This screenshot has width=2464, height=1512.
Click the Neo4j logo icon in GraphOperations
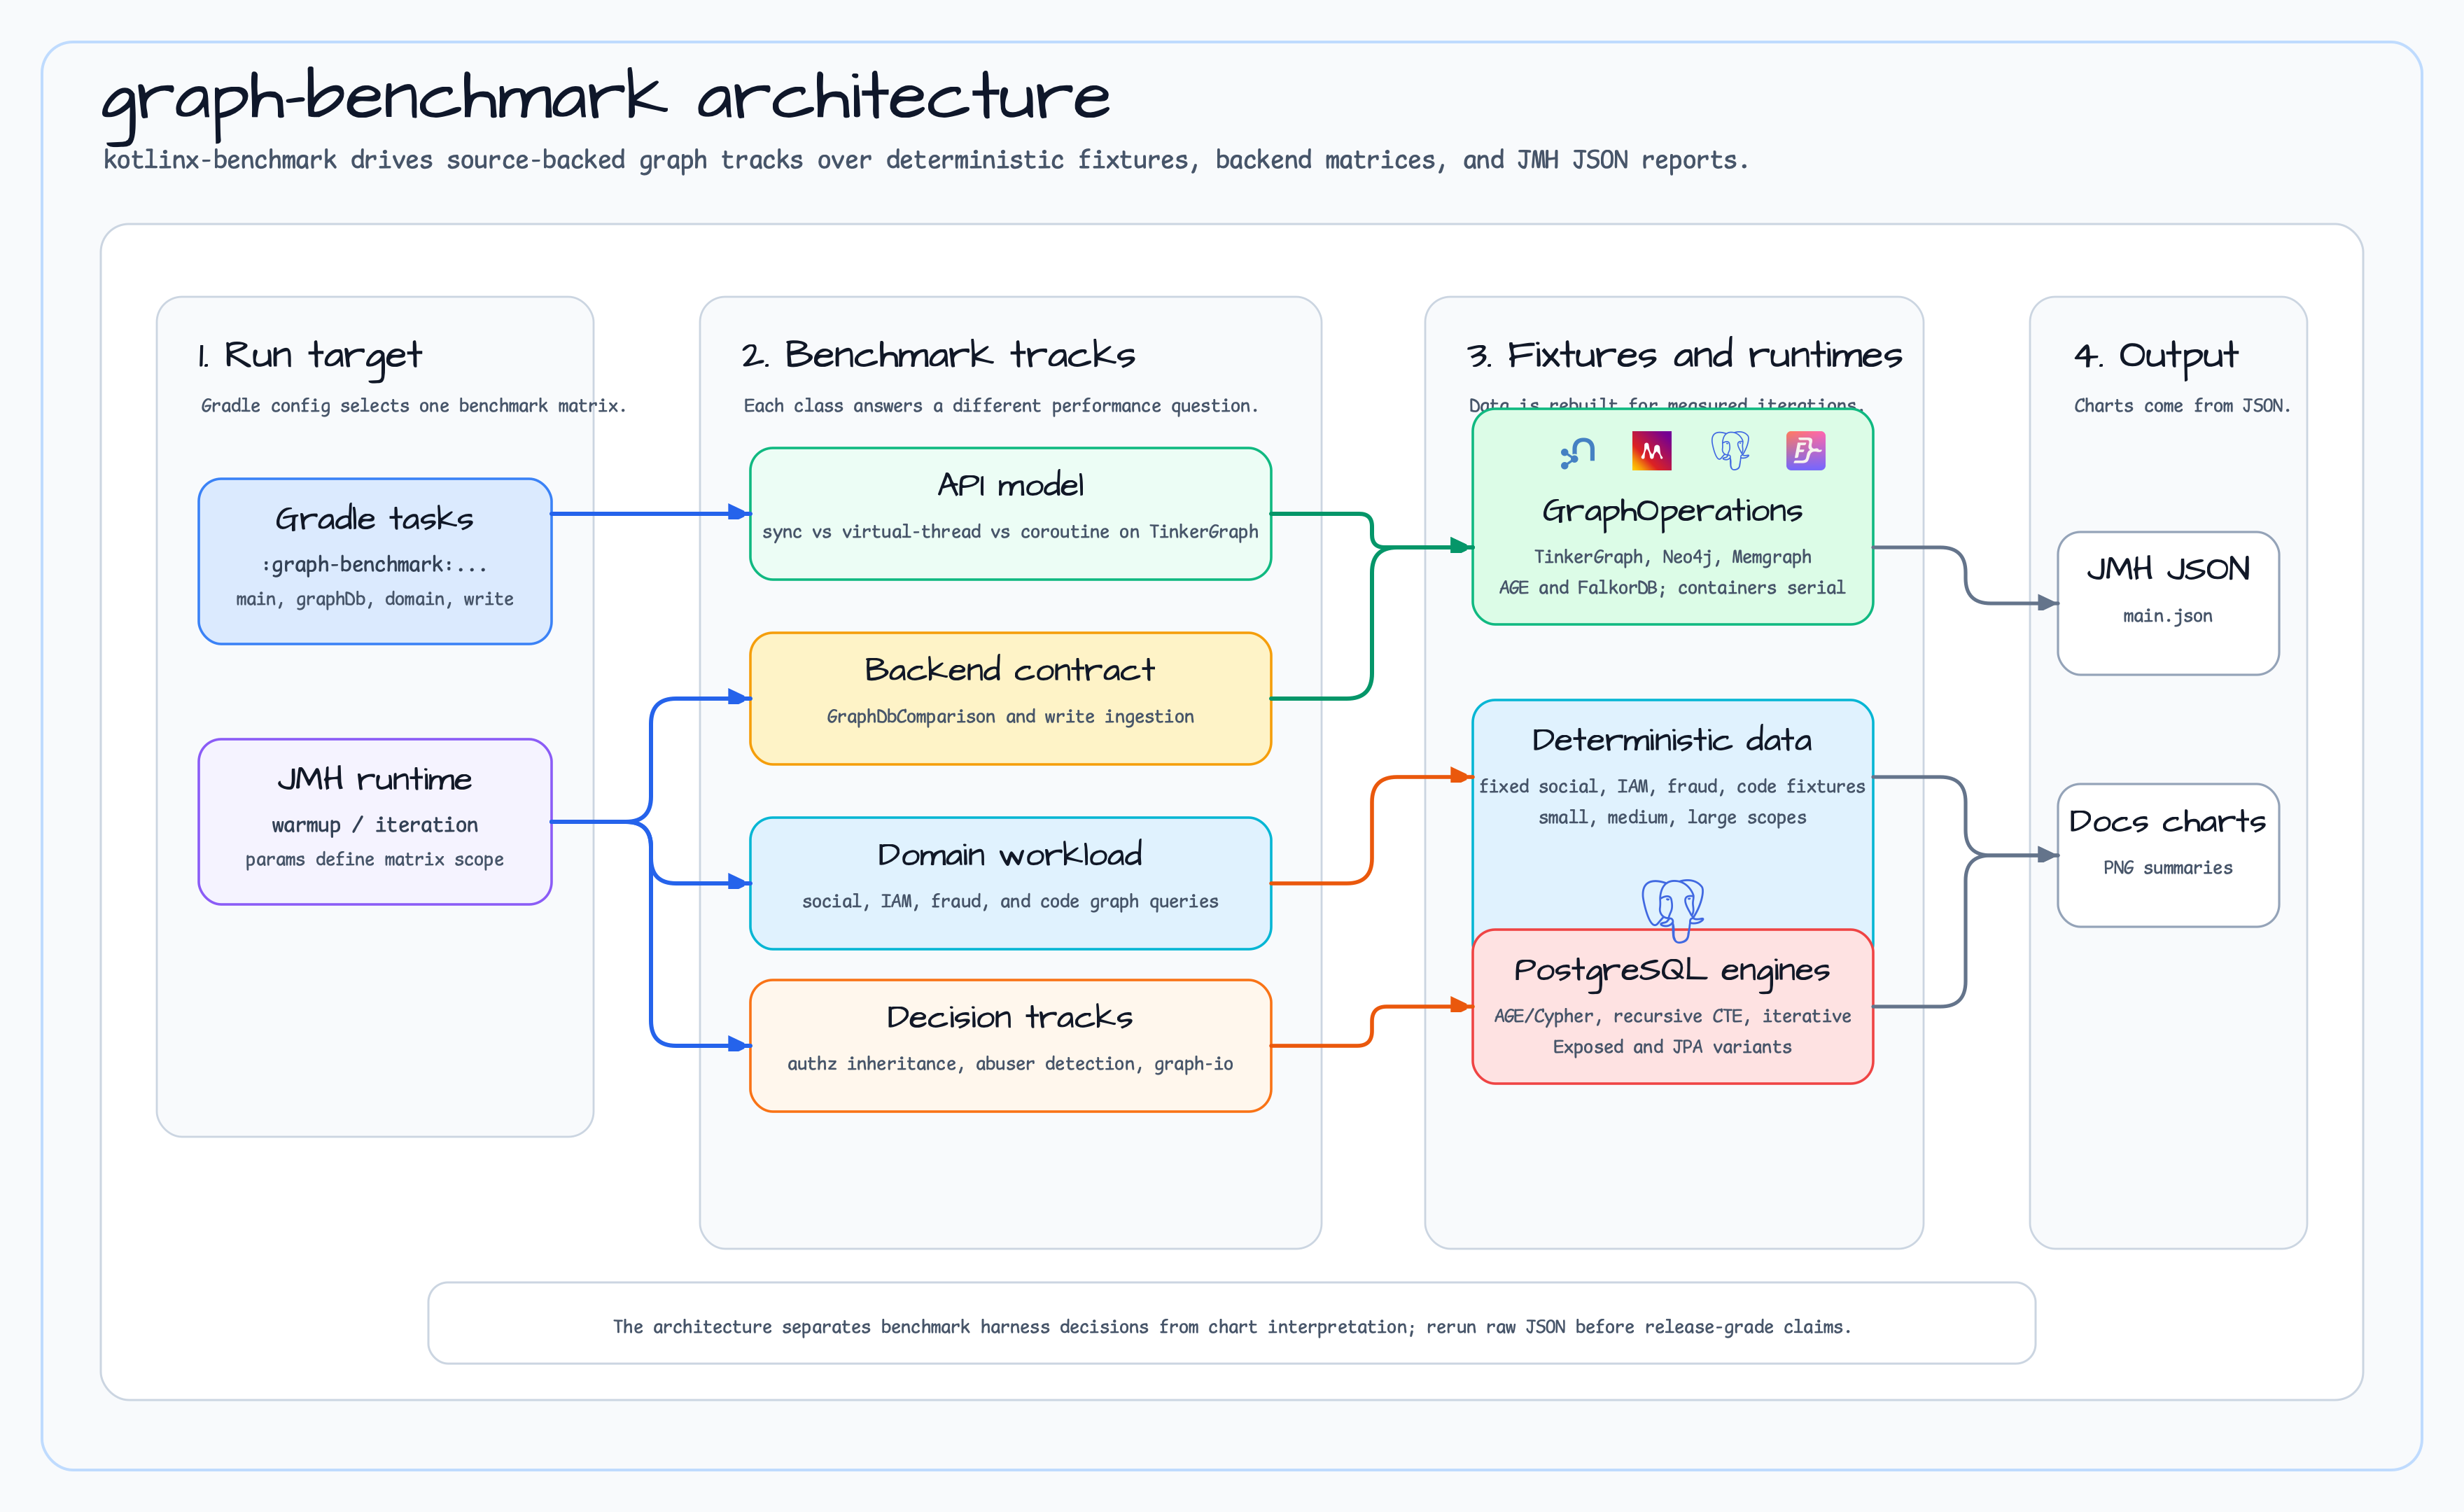click(x=1577, y=452)
